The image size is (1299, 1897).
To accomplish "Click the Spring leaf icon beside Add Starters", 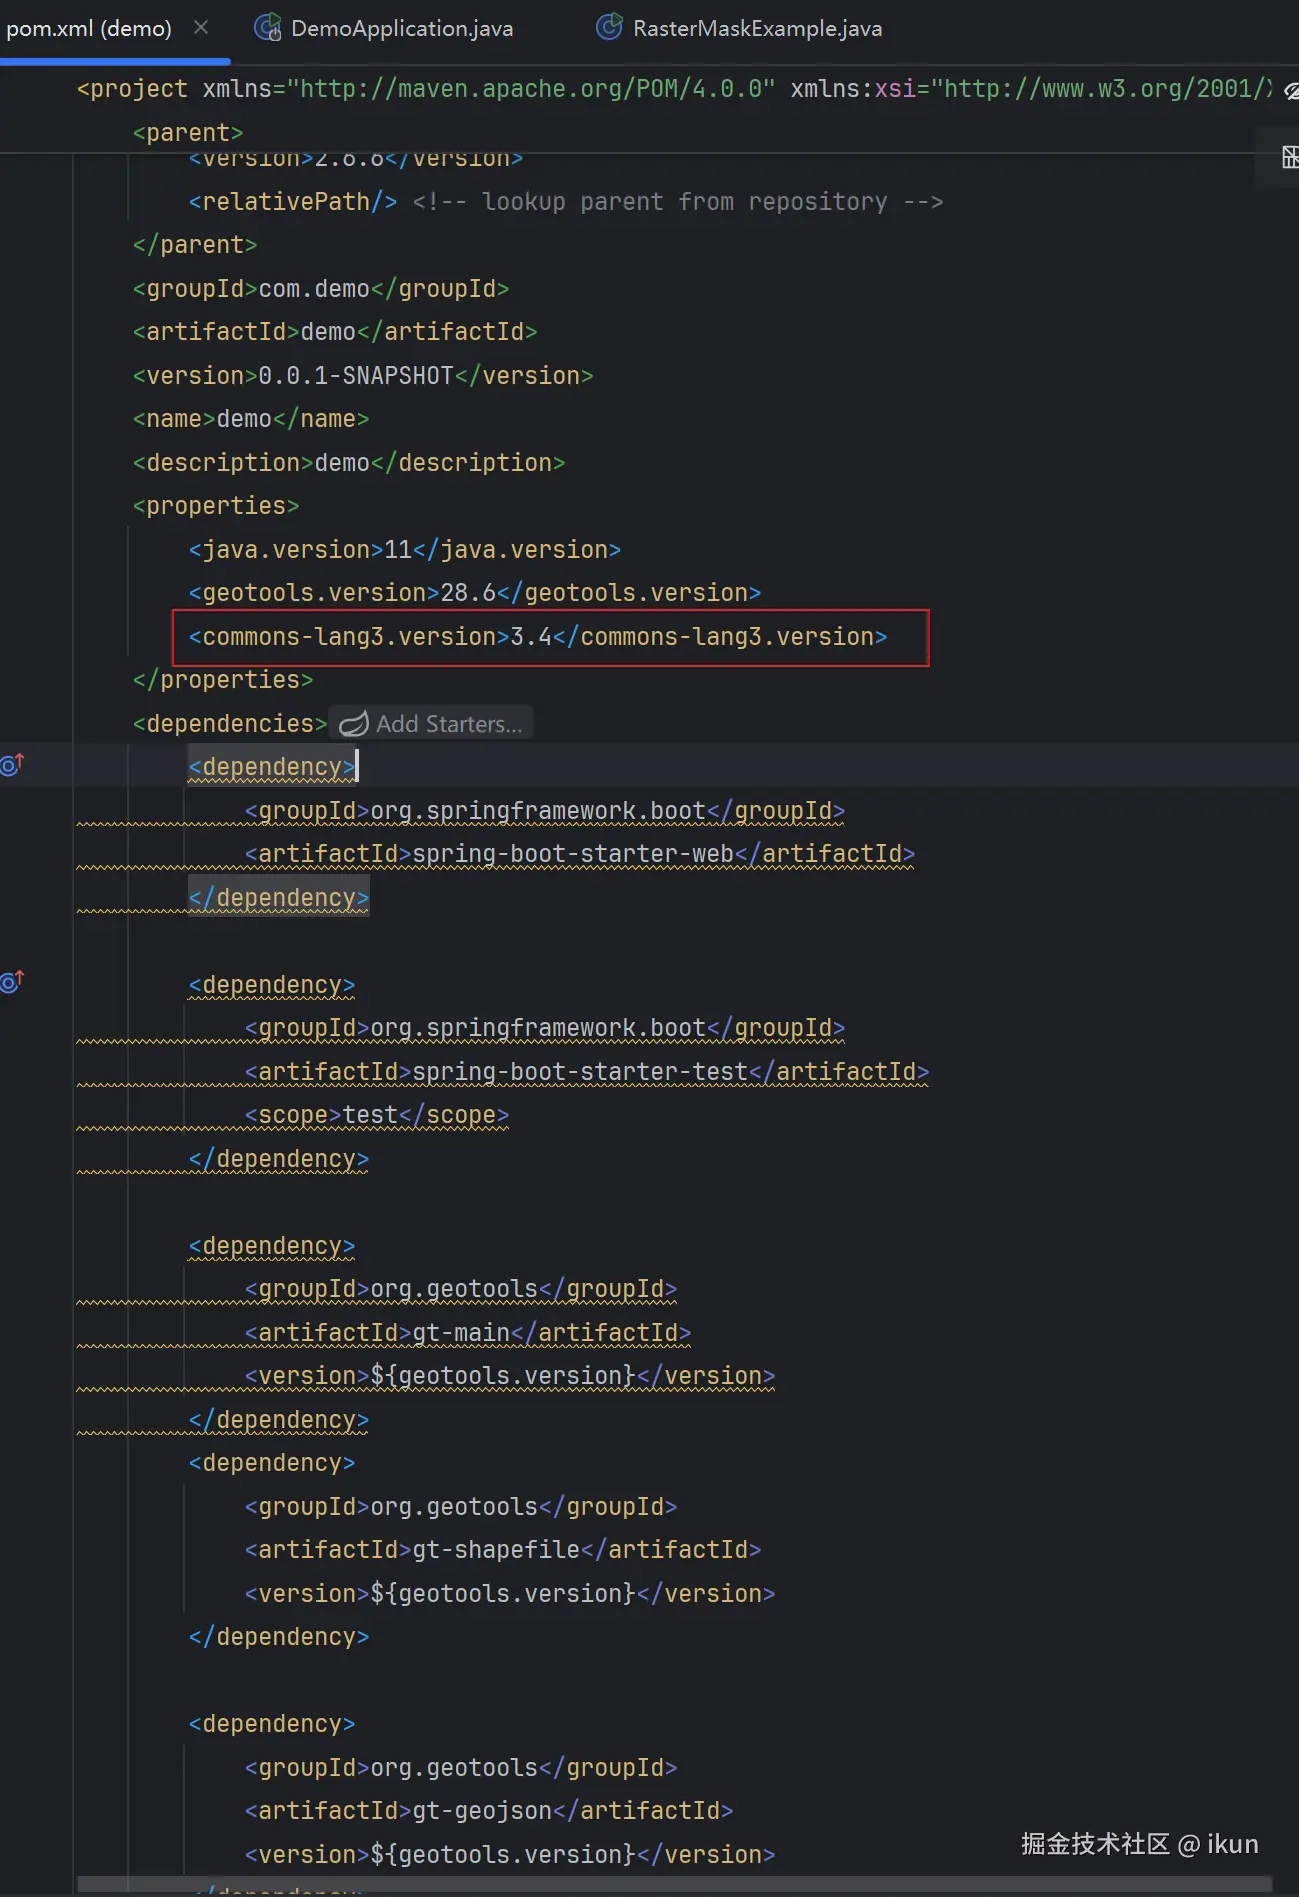I will point(354,724).
